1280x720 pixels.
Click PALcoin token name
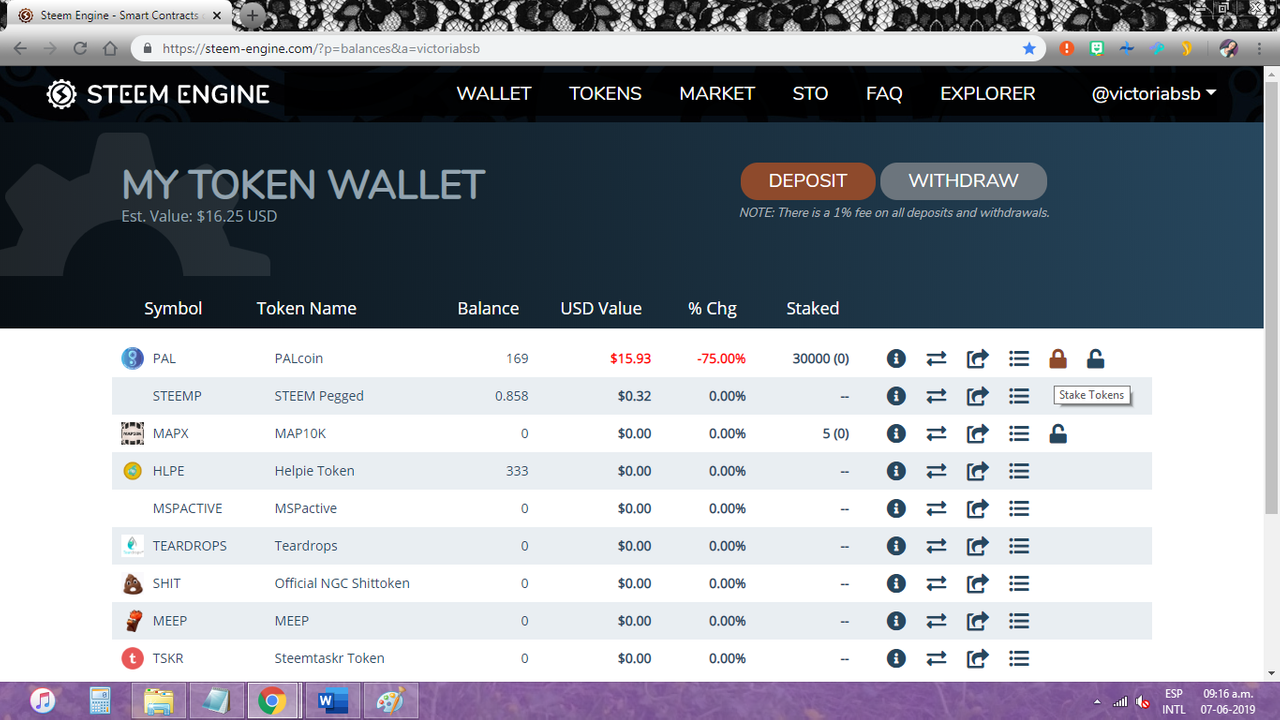tap(299, 358)
